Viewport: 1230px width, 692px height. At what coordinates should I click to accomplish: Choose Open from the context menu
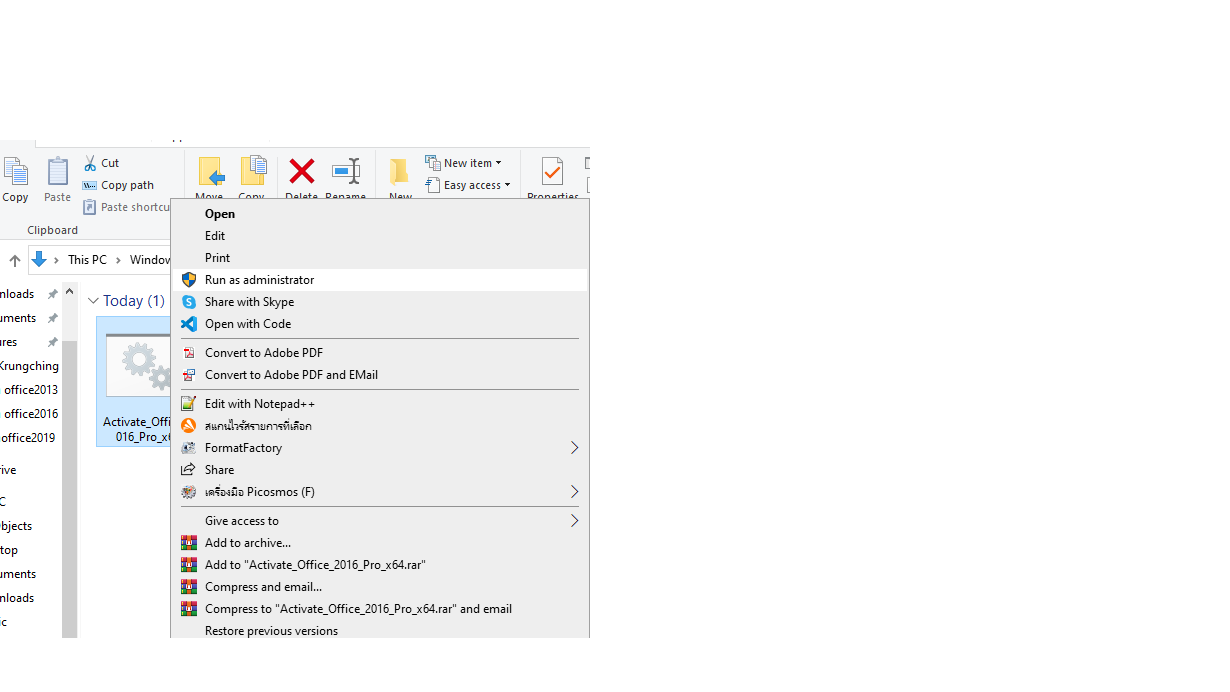[x=380, y=214]
